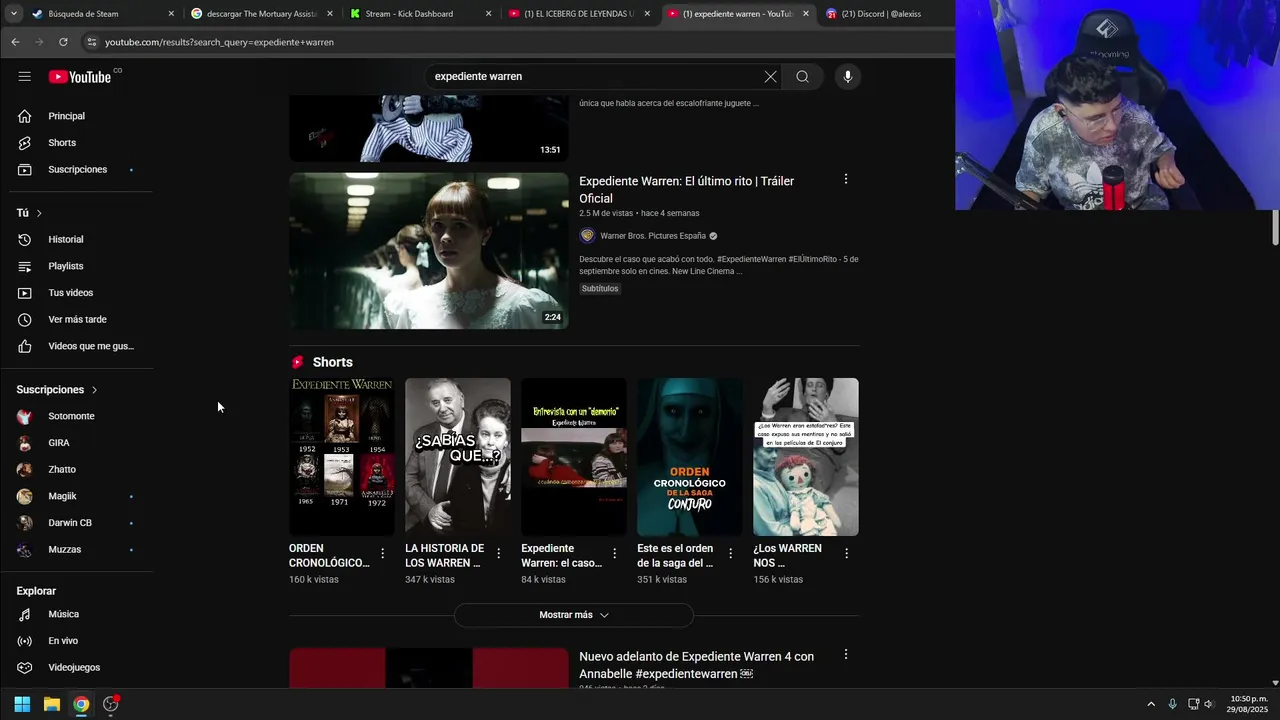Screen dimensions: 1280x720
Task: Play the ¿SABÍAS QUE...? short thumbnail
Action: 458,457
